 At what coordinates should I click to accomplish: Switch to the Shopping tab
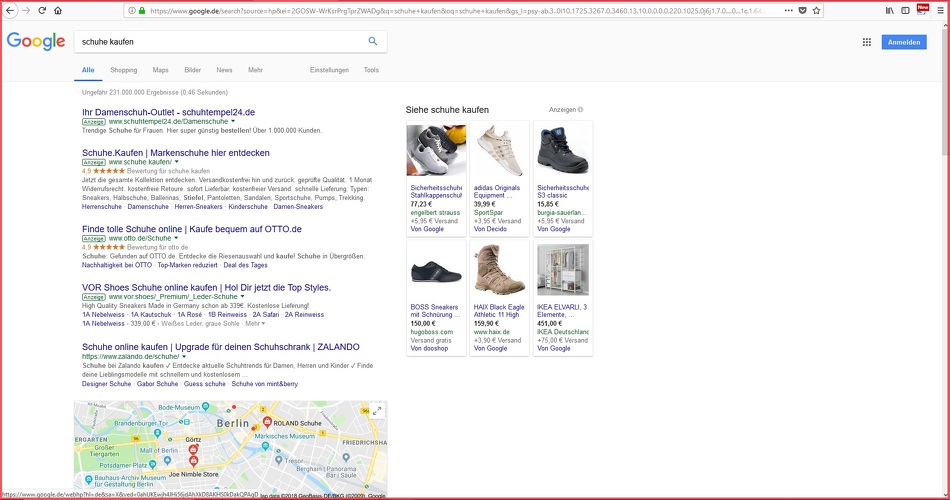tap(124, 70)
